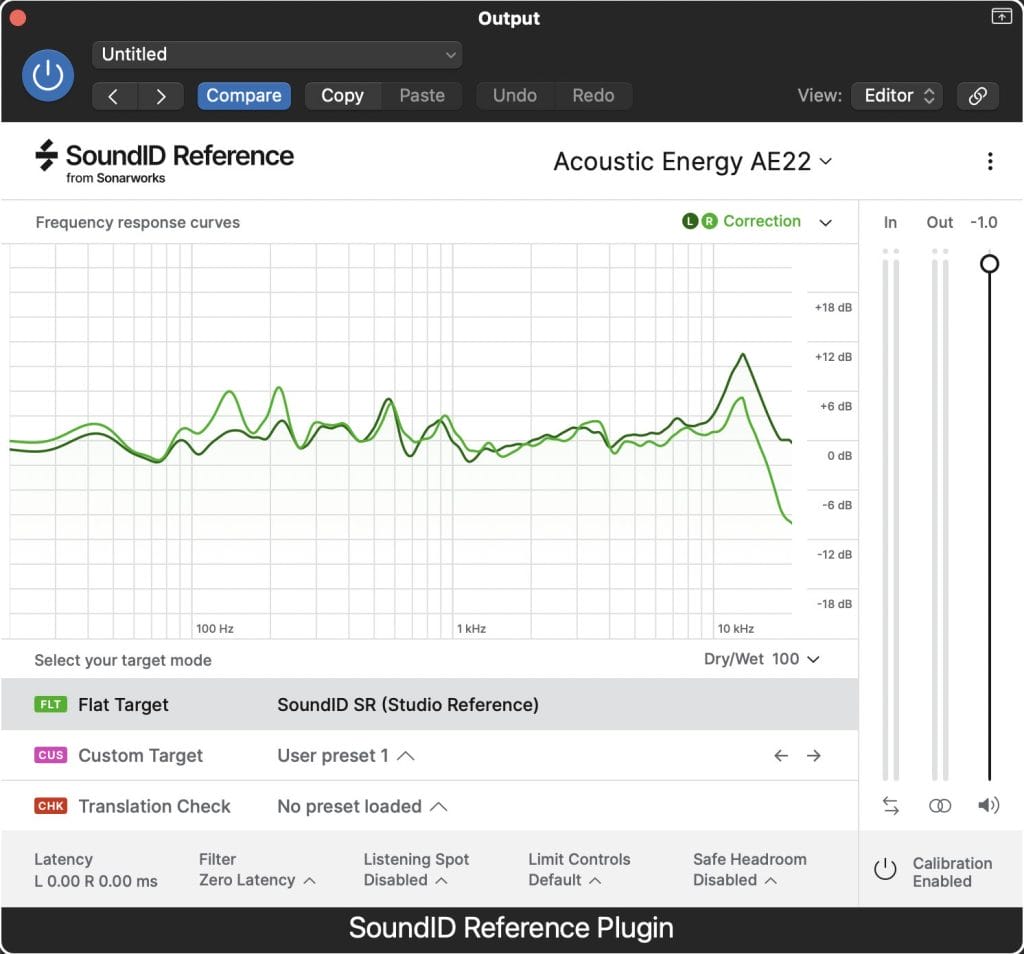The width and height of the screenshot is (1024, 954).
Task: Click the link chain icon button
Action: 977,96
